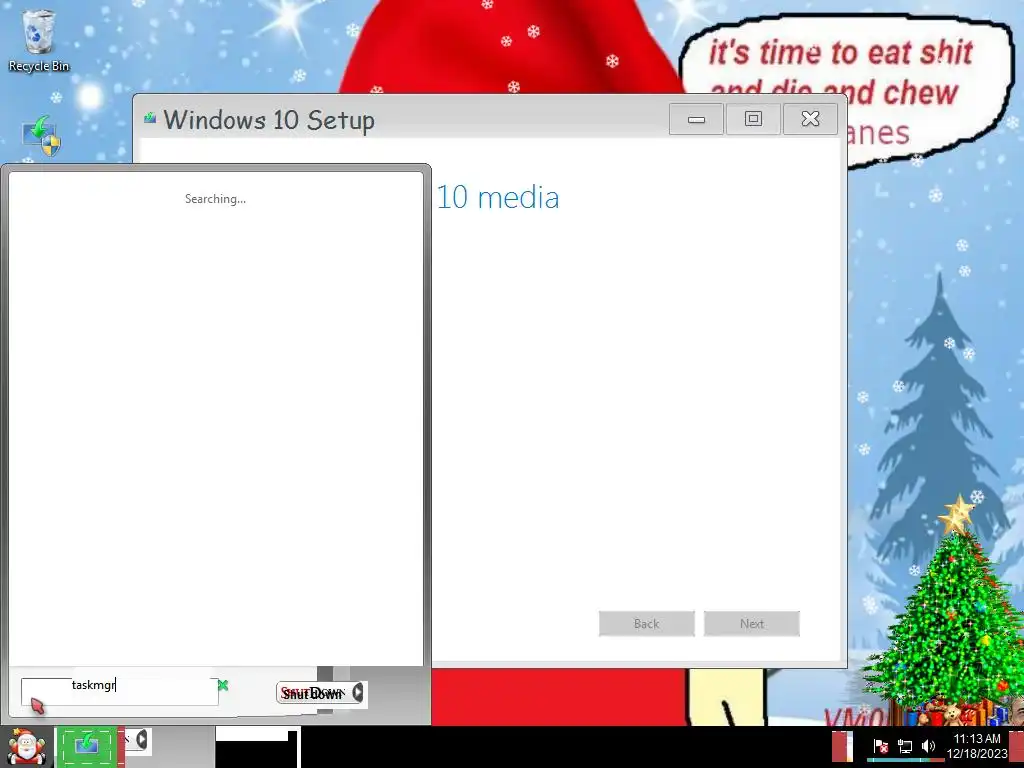The image size is (1024, 768).
Task: Clear search with the green X icon
Action: [x=223, y=685]
